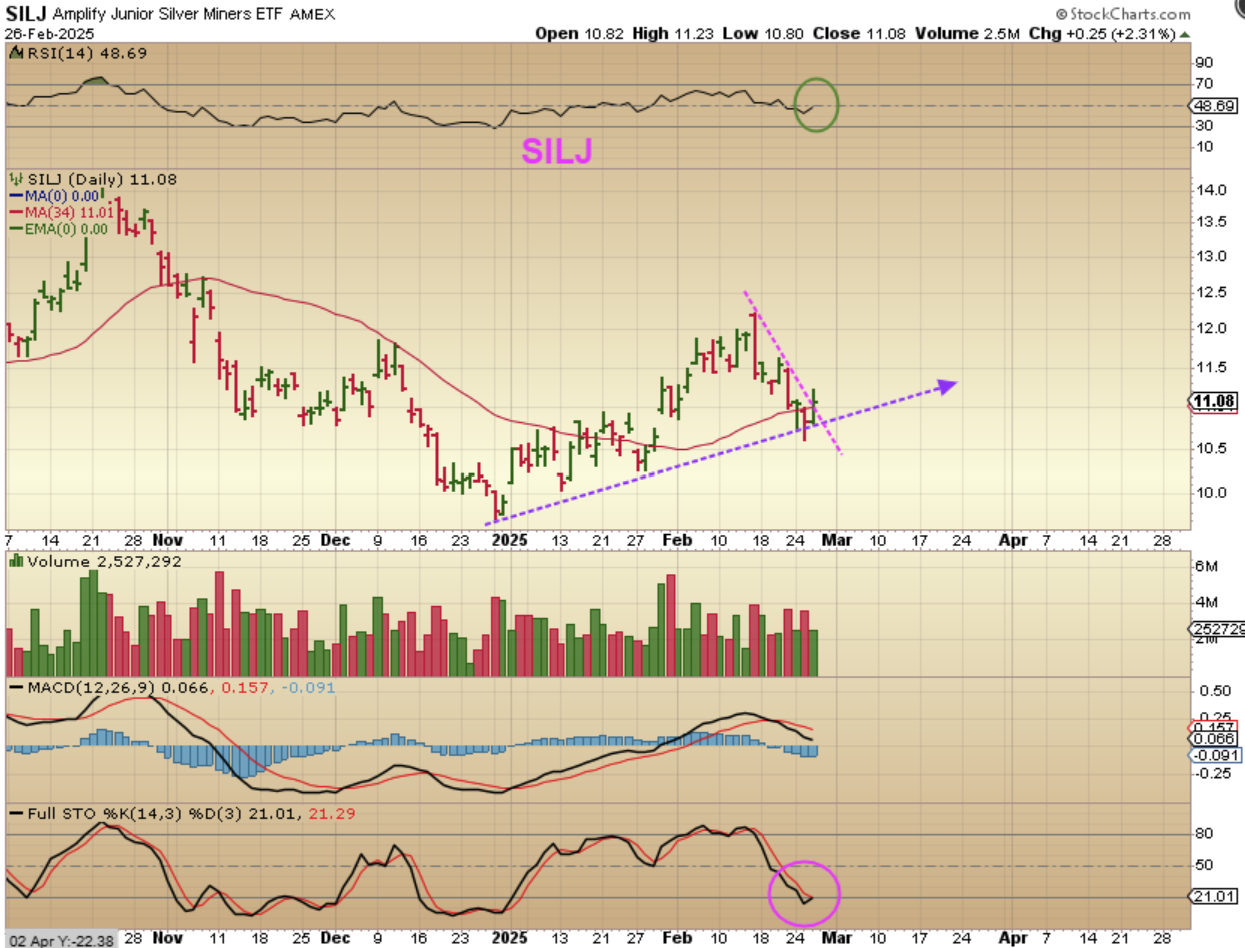This screenshot has width=1245, height=948.
Task: Click the 252729 volume tag on the right axis
Action: pyautogui.click(x=1217, y=629)
